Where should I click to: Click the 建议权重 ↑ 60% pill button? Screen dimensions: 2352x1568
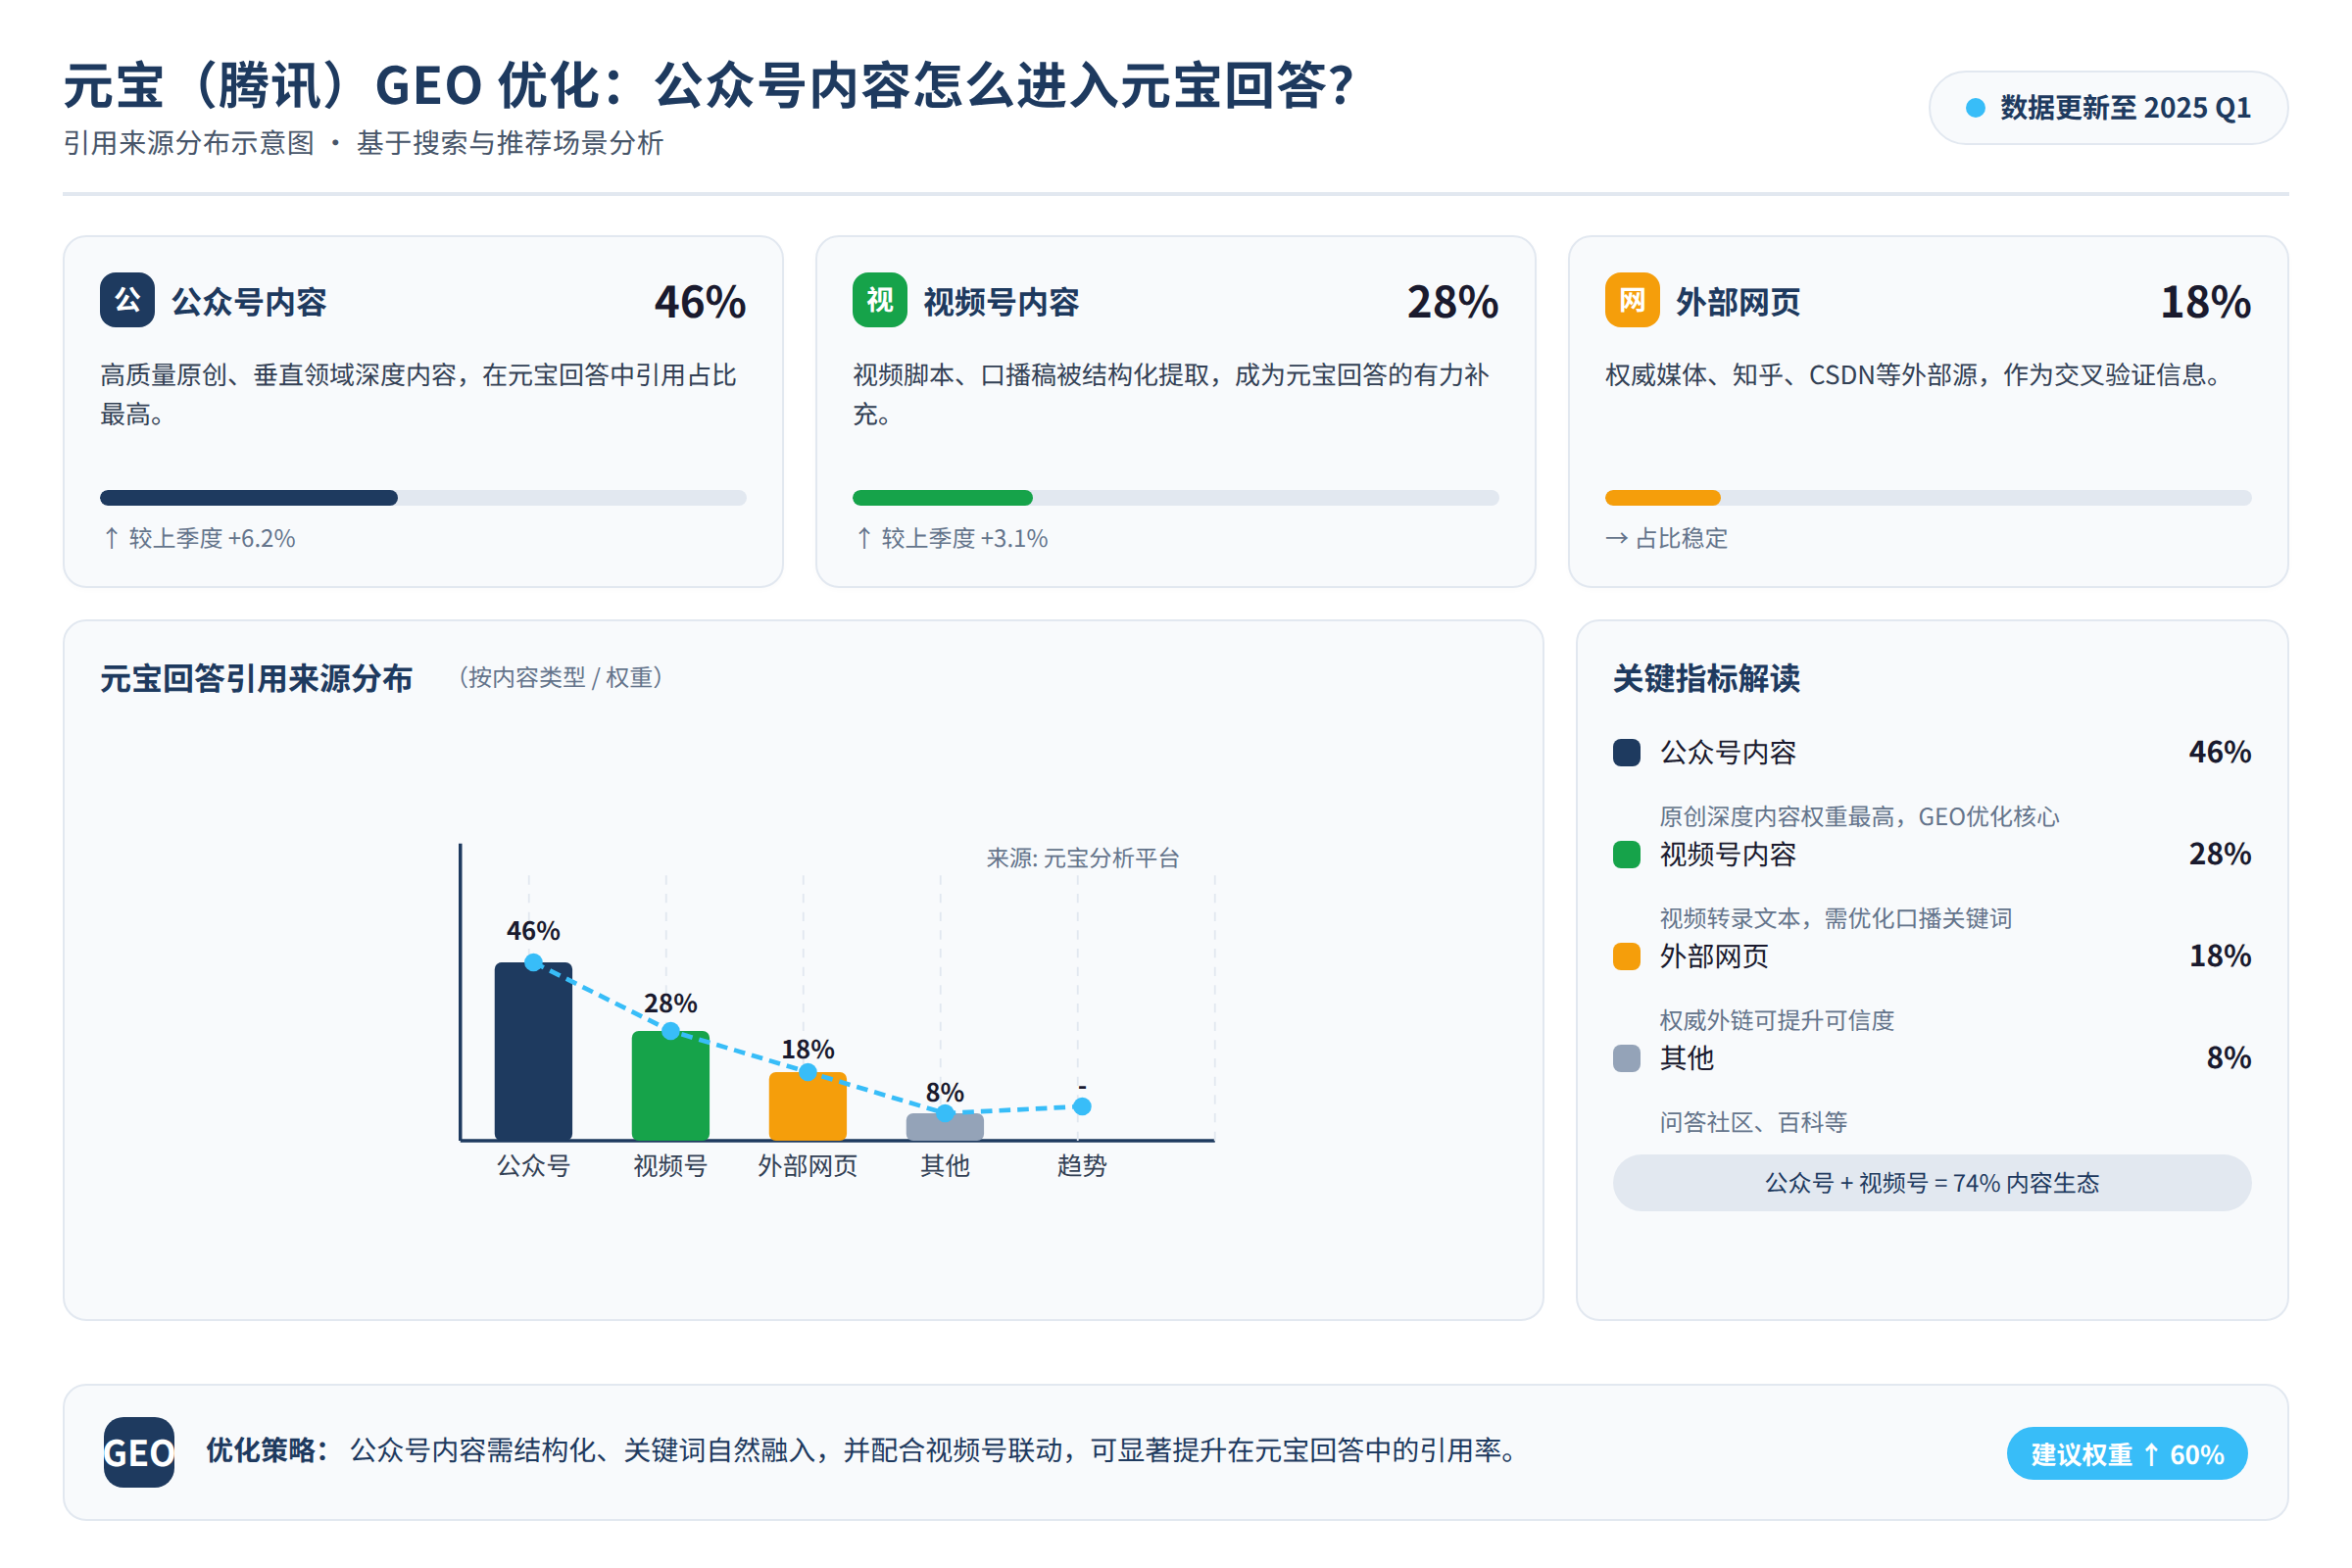(x=2128, y=1454)
